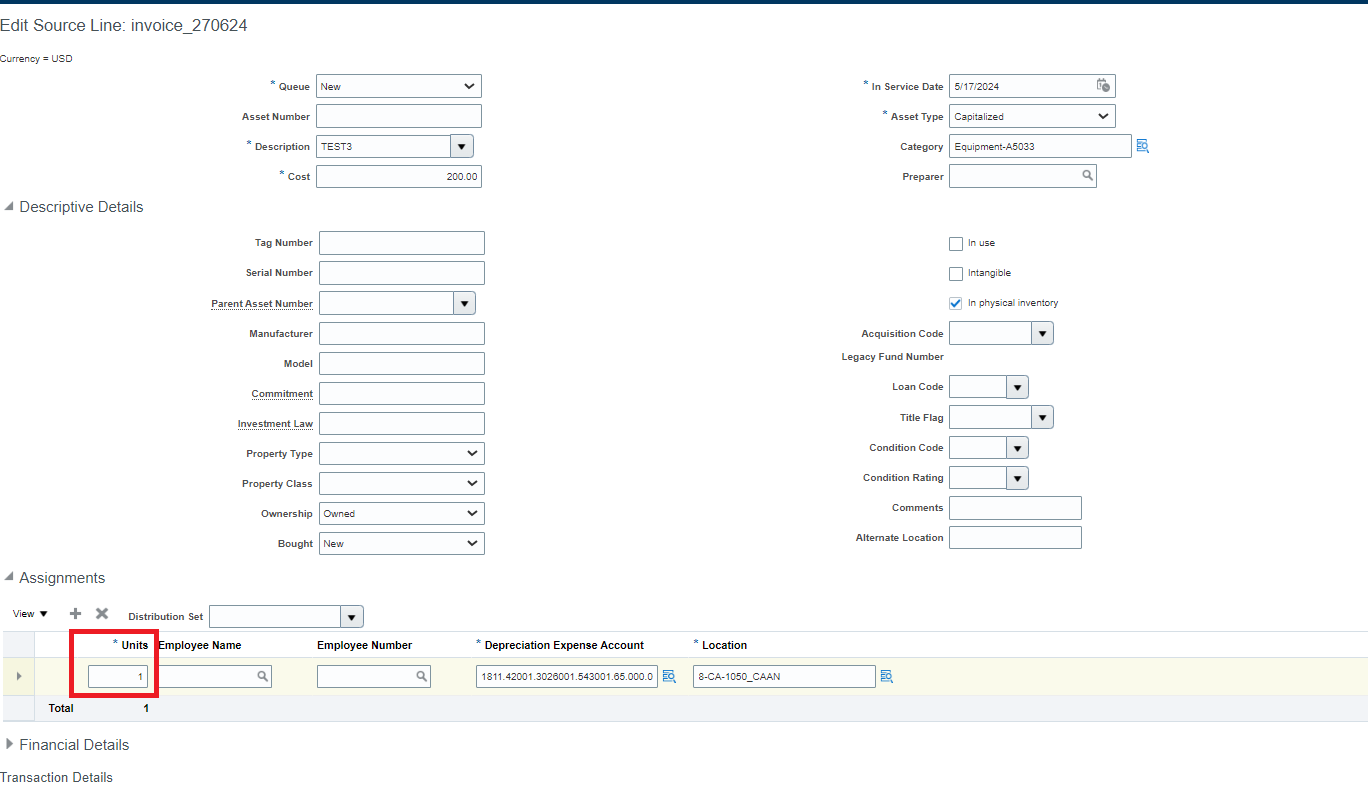Open the In Service Date calendar picker
The height and width of the screenshot is (792, 1368).
pyautogui.click(x=1104, y=86)
